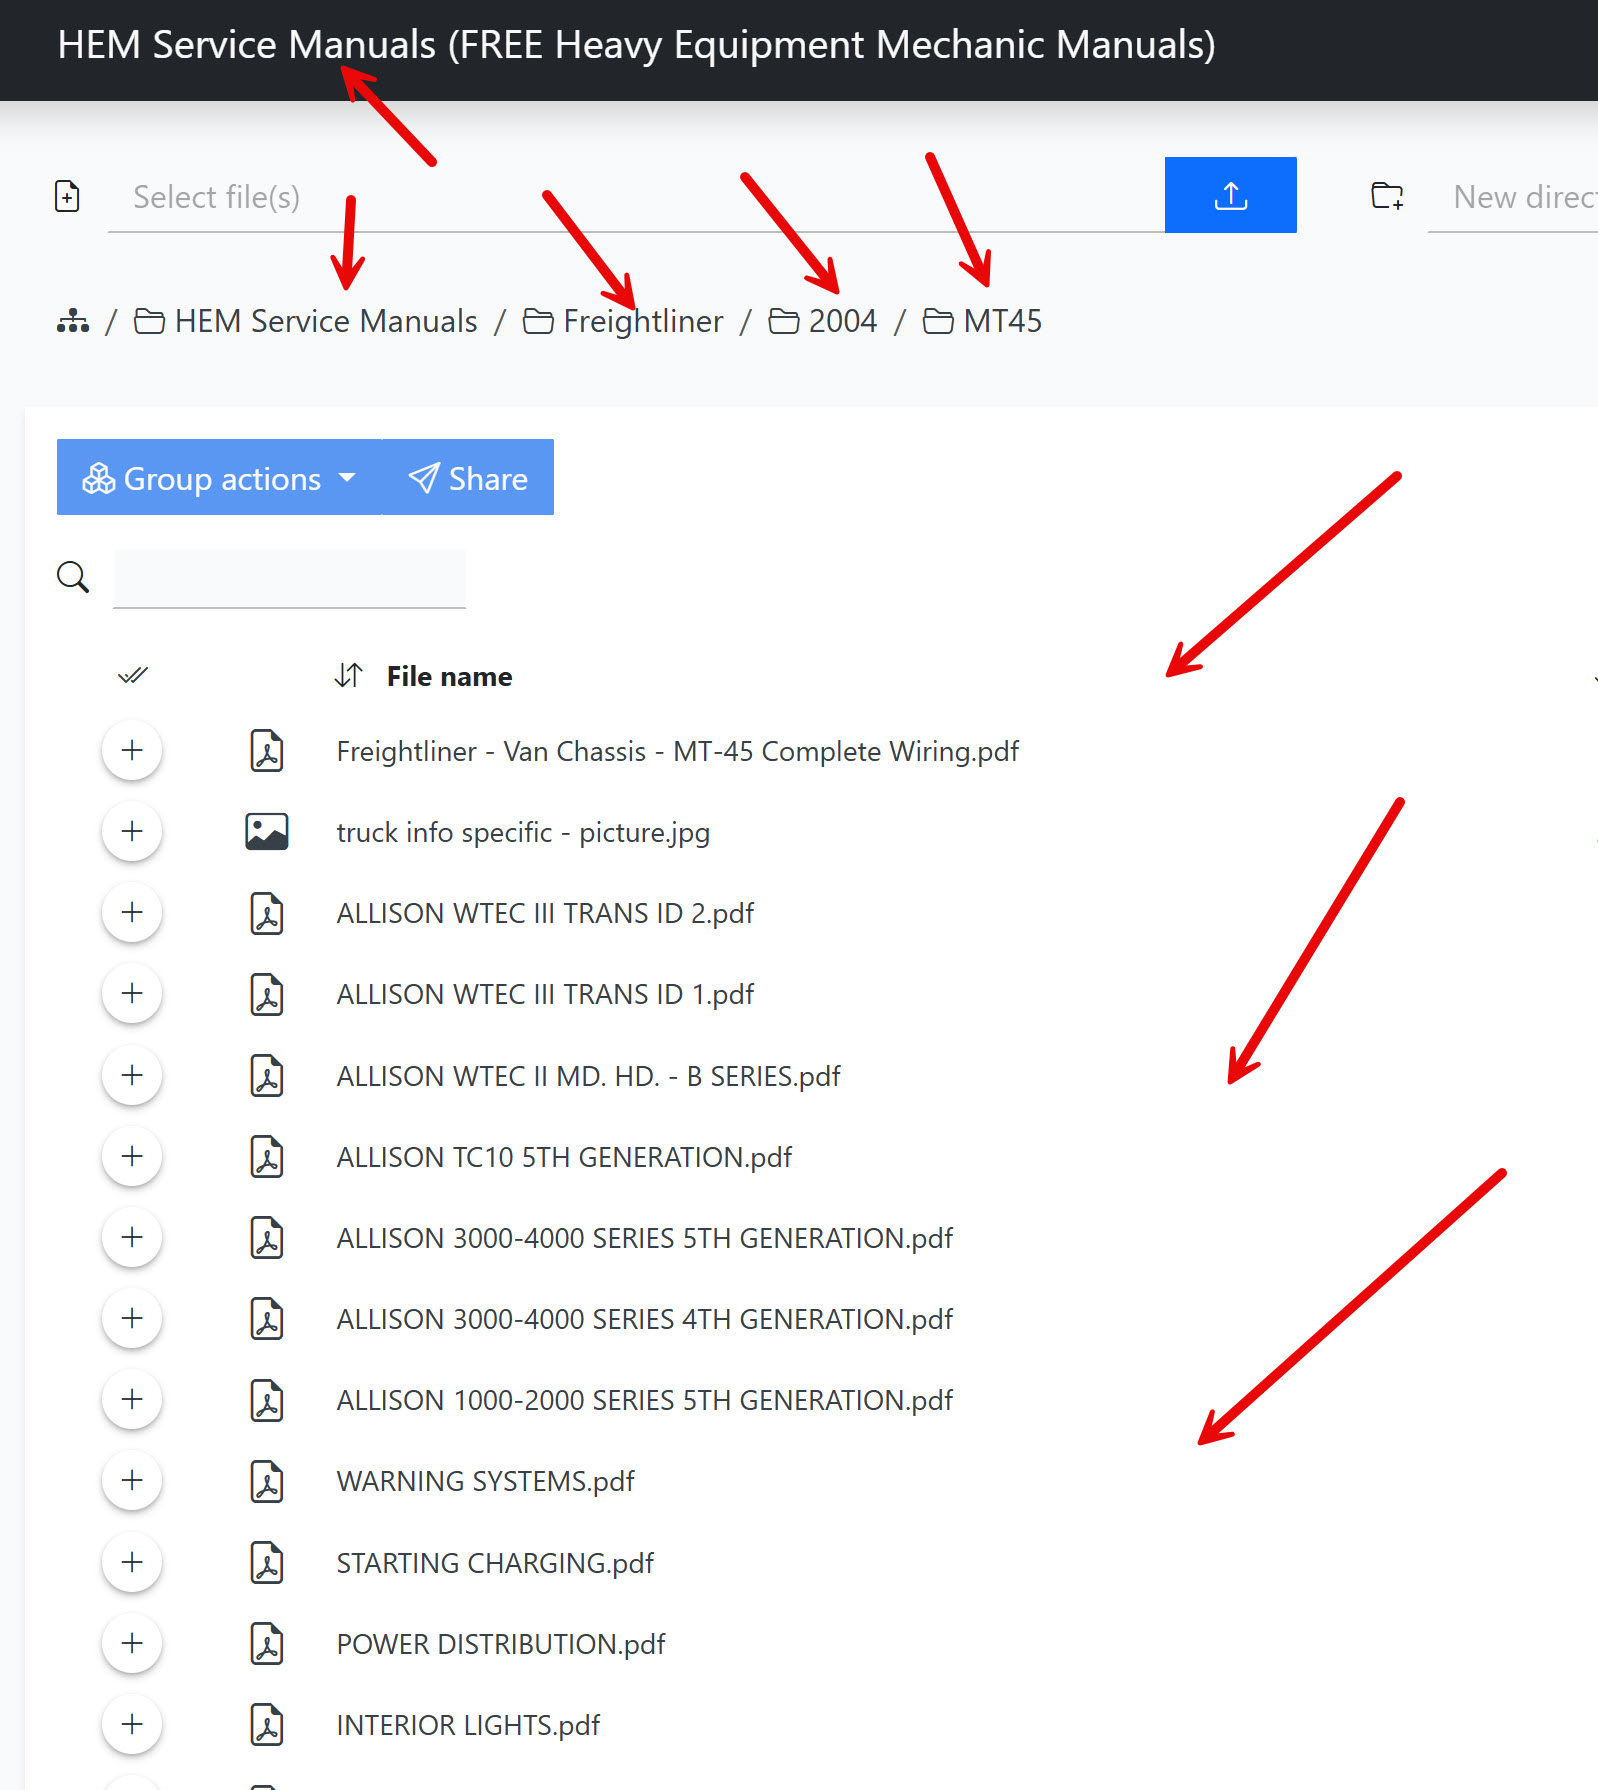
Task: Expand plus for INTERIOR LIGHTS.pdf
Action: pos(132,1724)
